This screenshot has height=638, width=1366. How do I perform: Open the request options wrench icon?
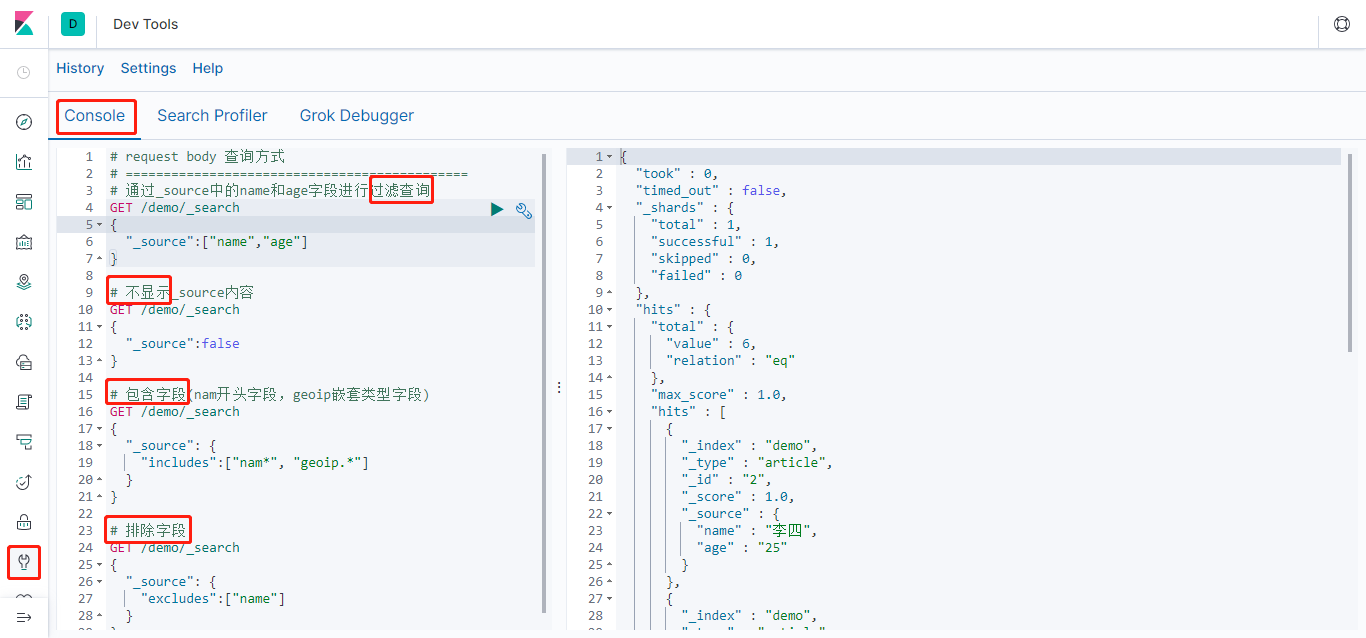[524, 210]
